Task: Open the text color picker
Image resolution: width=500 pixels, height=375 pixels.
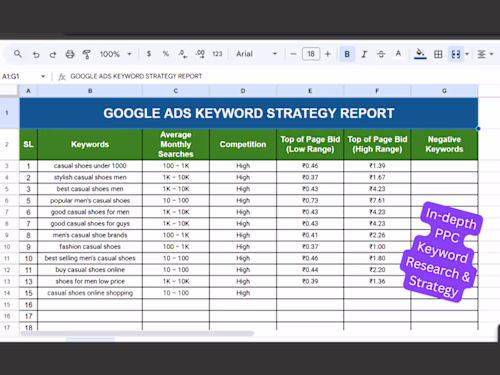Action: (398, 54)
